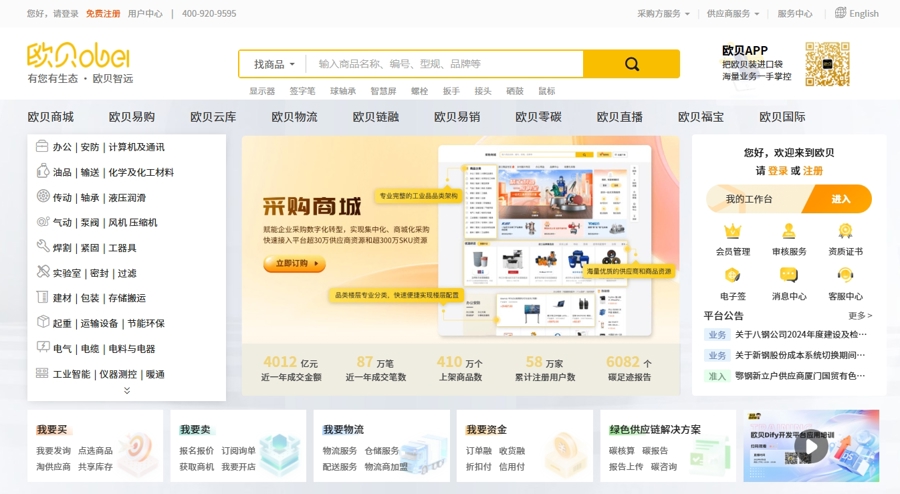This screenshot has width=900, height=494.
Task: Open 欧贝国际 nav tab
Action: [x=782, y=117]
